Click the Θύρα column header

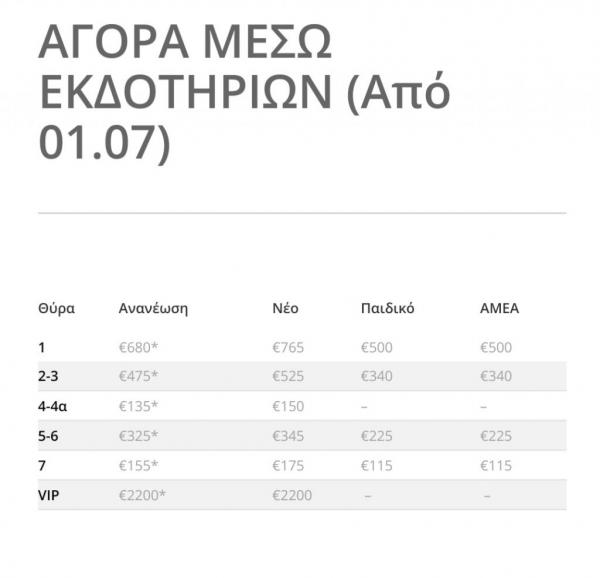coord(56,308)
